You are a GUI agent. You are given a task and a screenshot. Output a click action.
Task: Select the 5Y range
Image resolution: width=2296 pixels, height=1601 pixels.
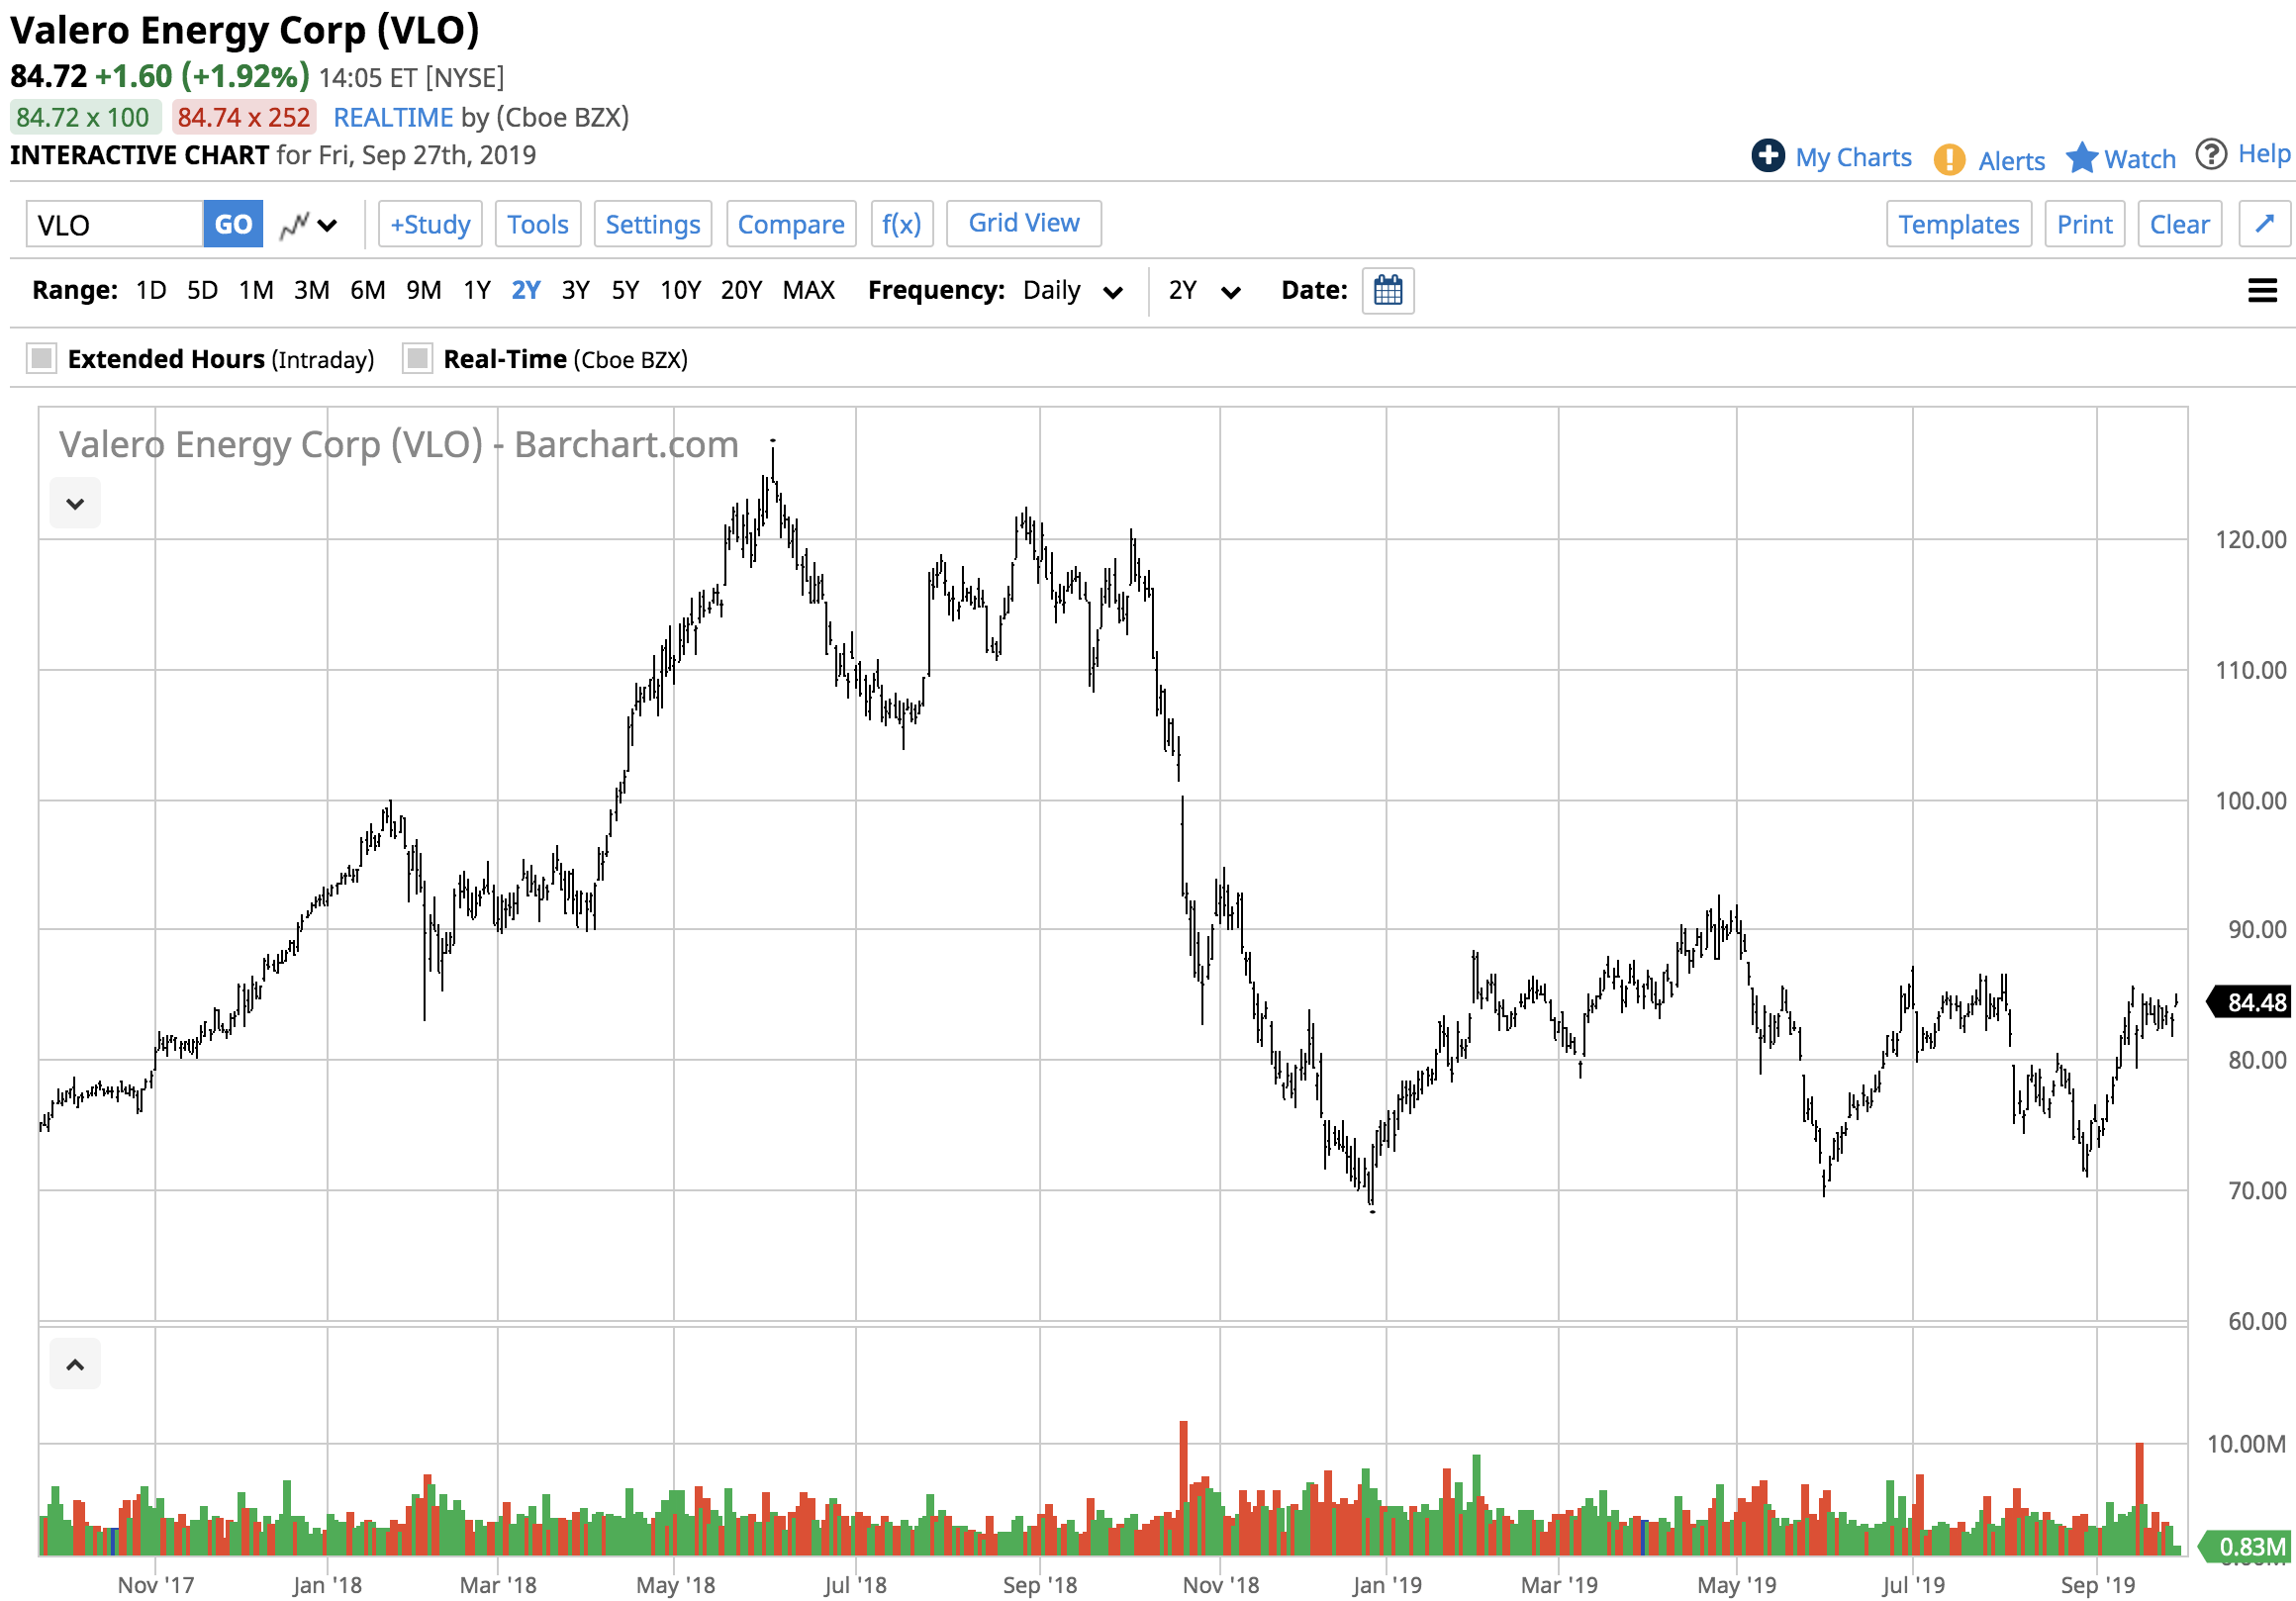click(x=625, y=290)
